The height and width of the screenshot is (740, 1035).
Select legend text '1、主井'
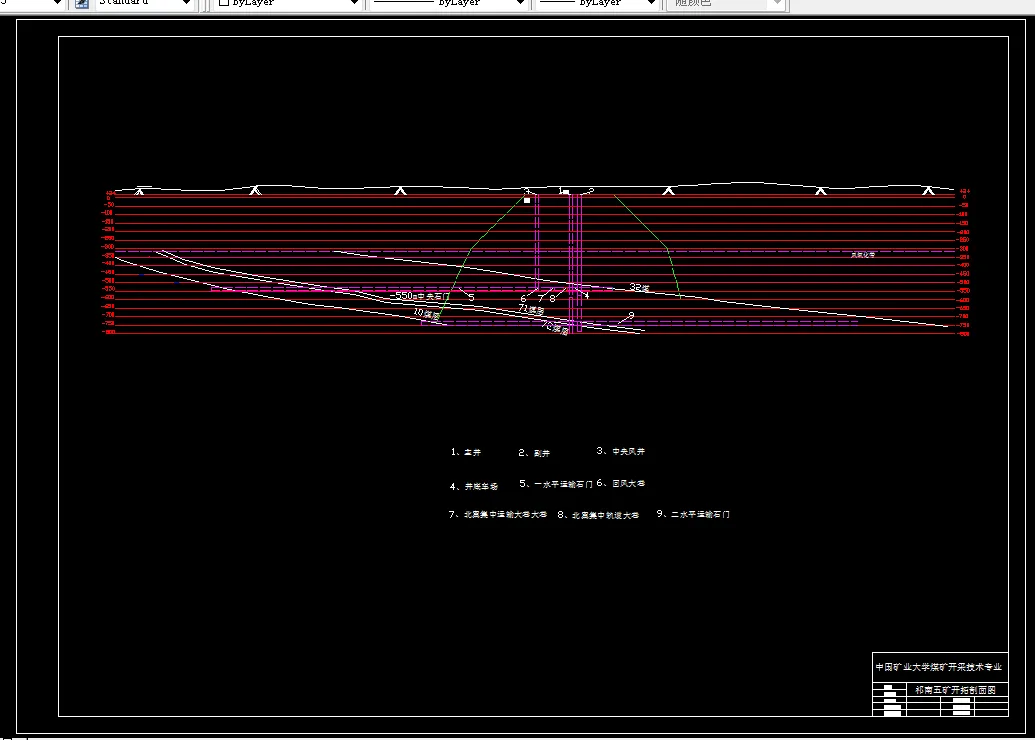point(466,452)
